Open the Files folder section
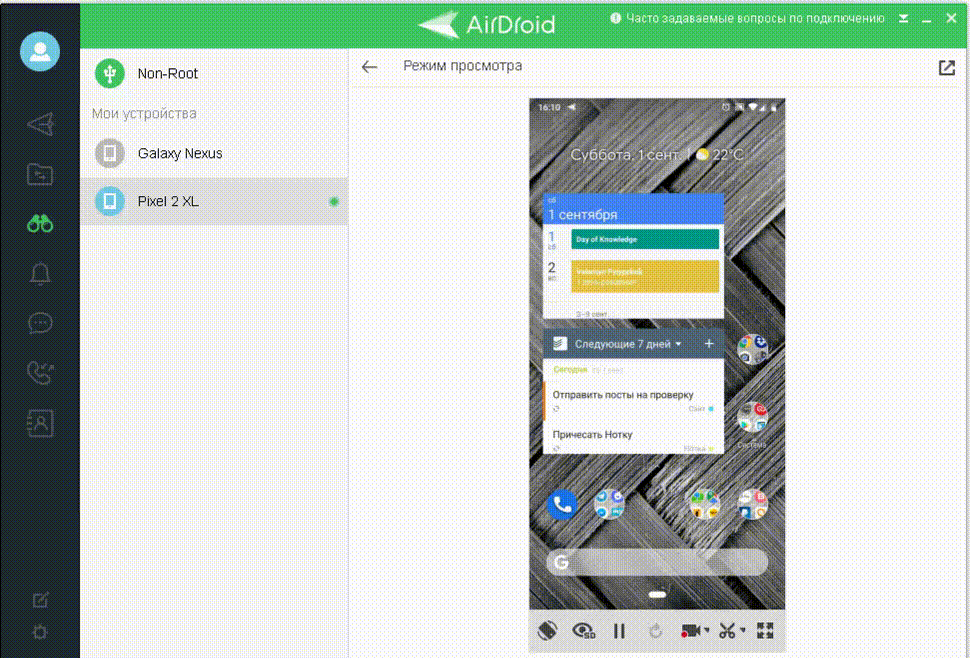The image size is (970, 658). click(40, 174)
